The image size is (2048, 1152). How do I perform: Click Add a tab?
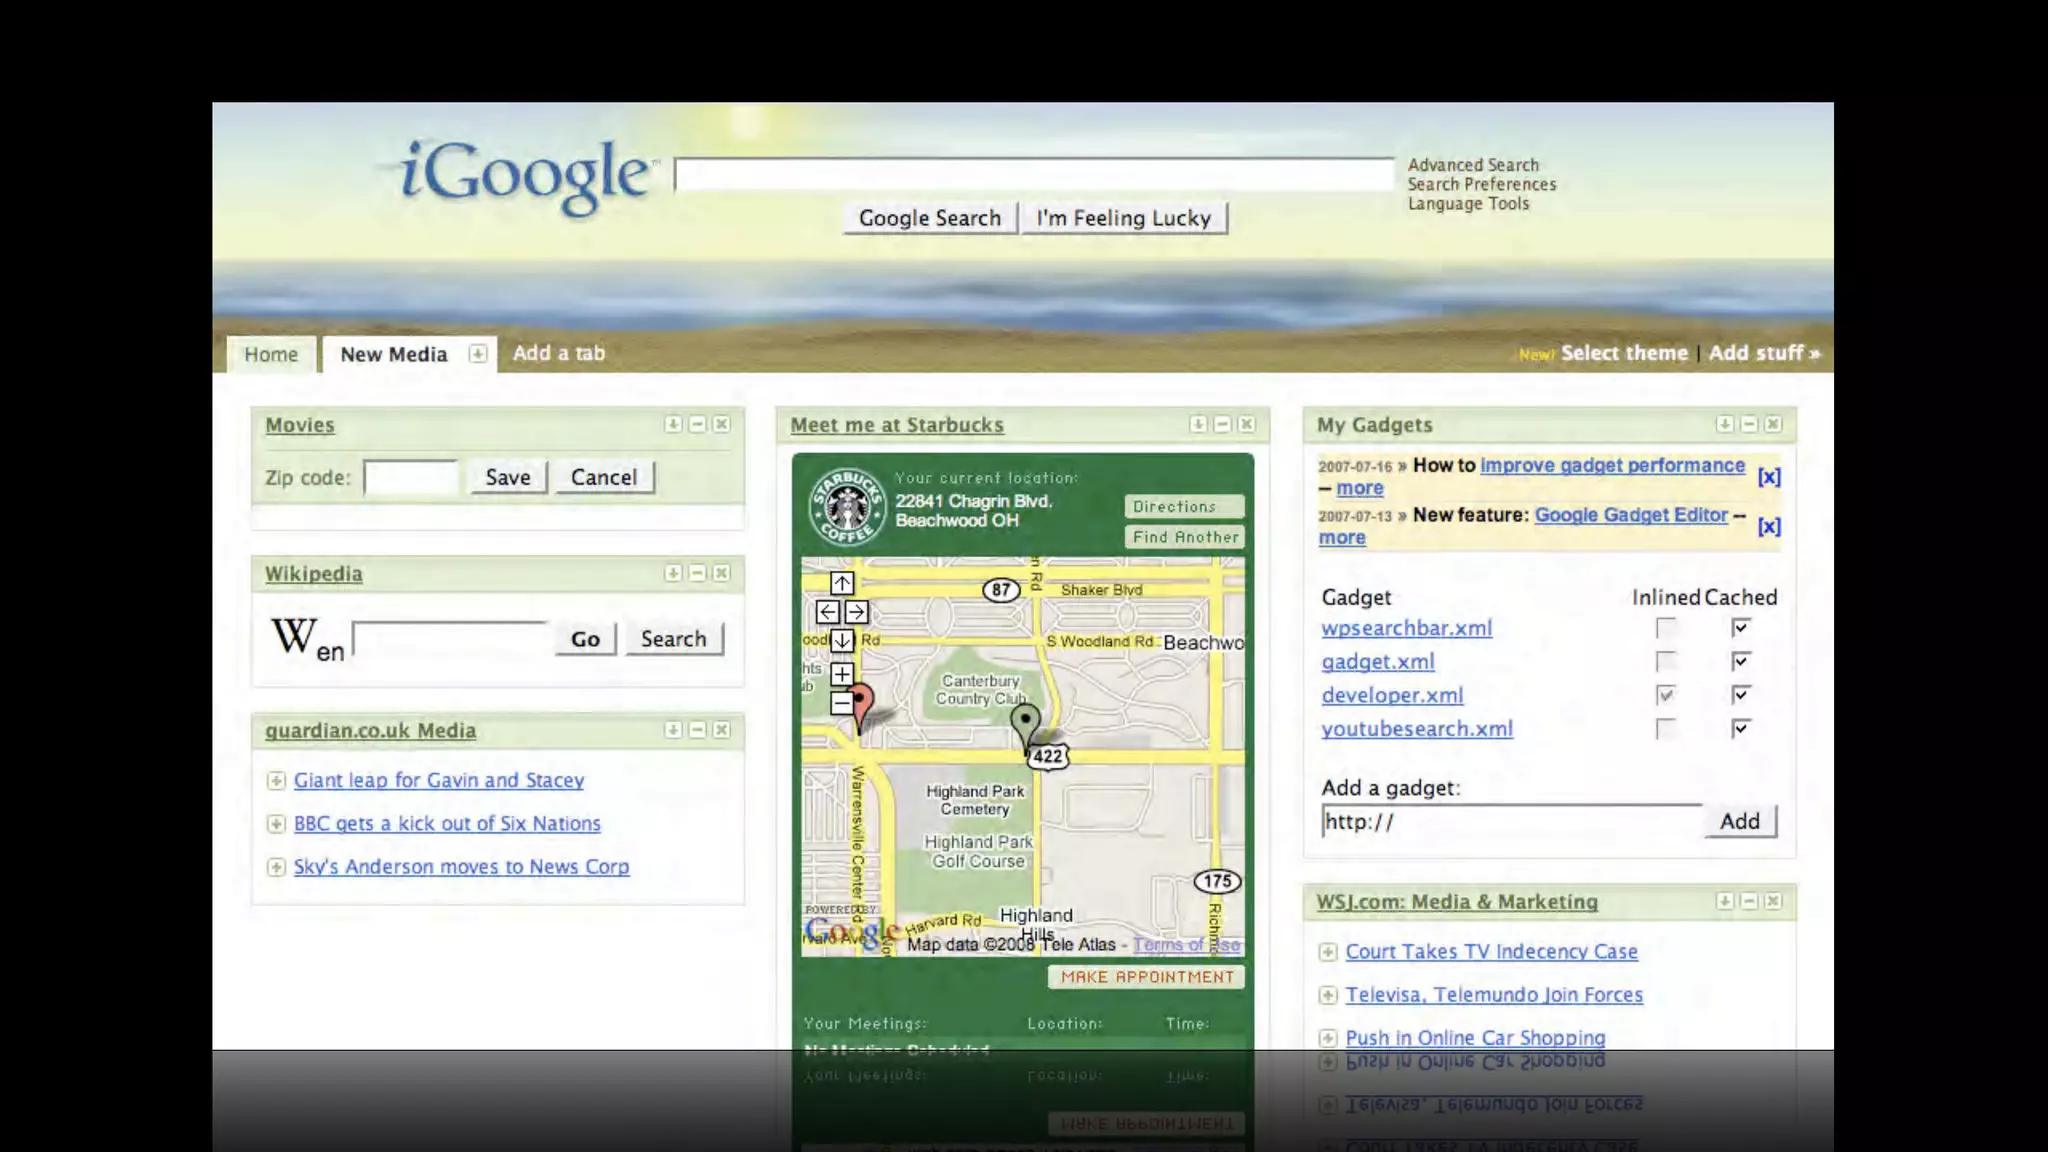[558, 353]
